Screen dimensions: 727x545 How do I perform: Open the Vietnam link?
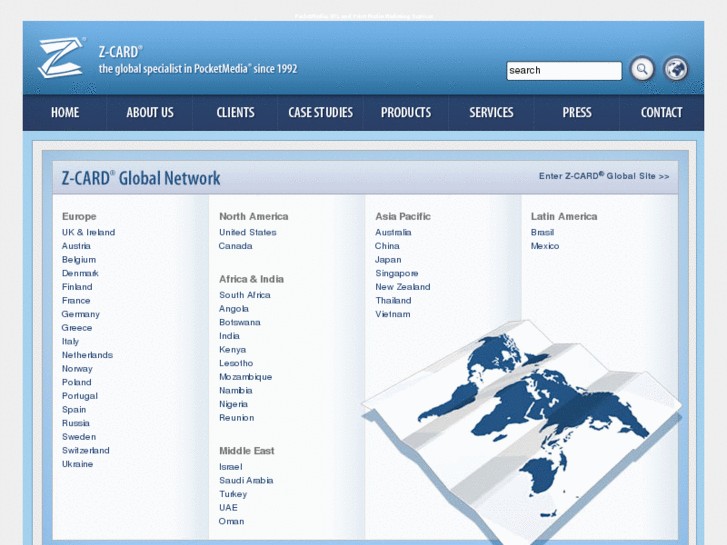click(x=393, y=314)
